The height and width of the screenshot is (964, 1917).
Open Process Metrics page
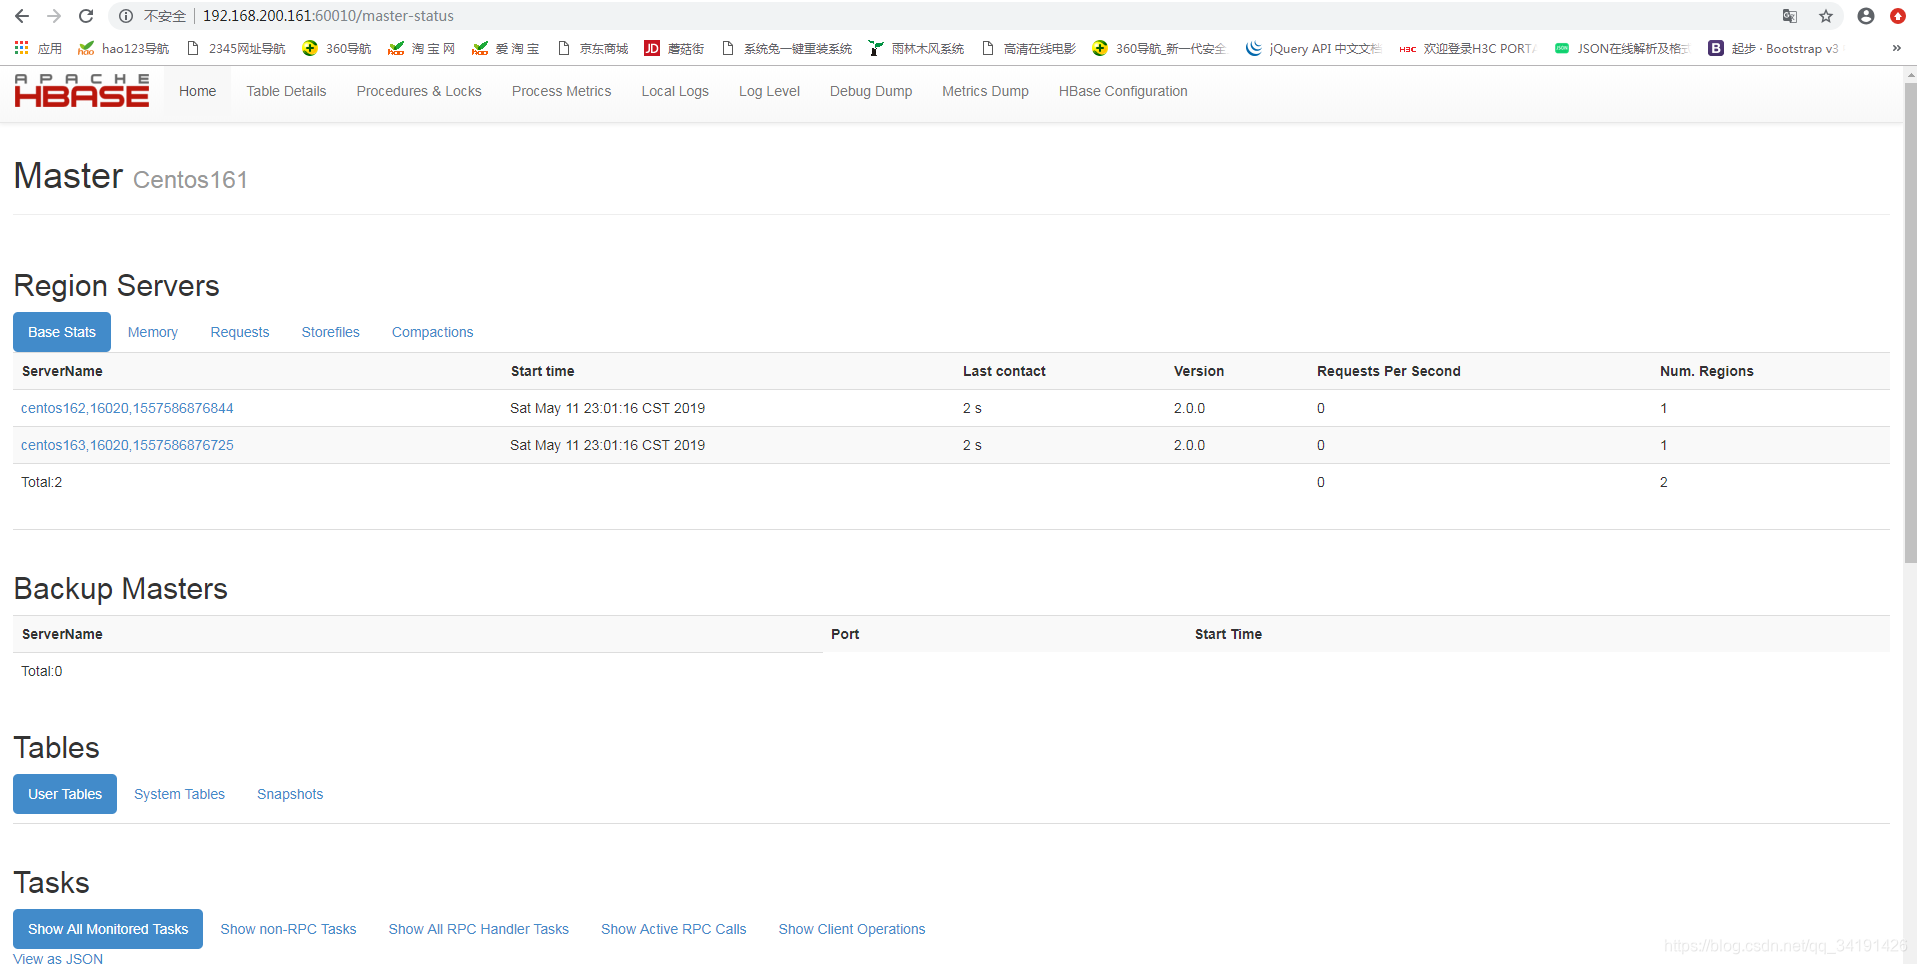pyautogui.click(x=561, y=91)
